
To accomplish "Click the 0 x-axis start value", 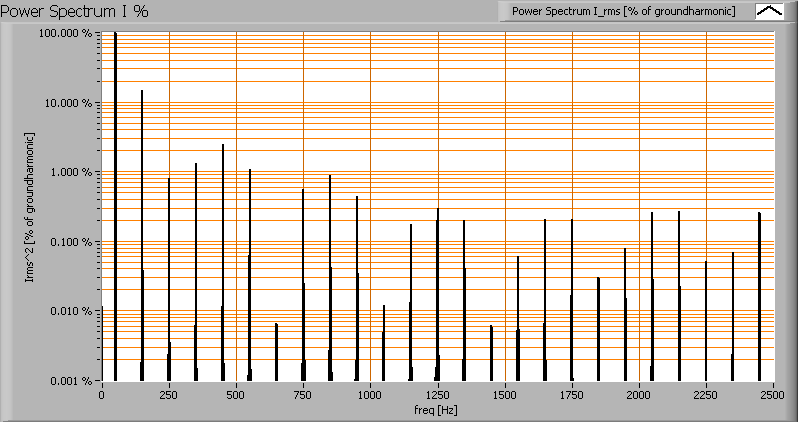I will [101, 395].
